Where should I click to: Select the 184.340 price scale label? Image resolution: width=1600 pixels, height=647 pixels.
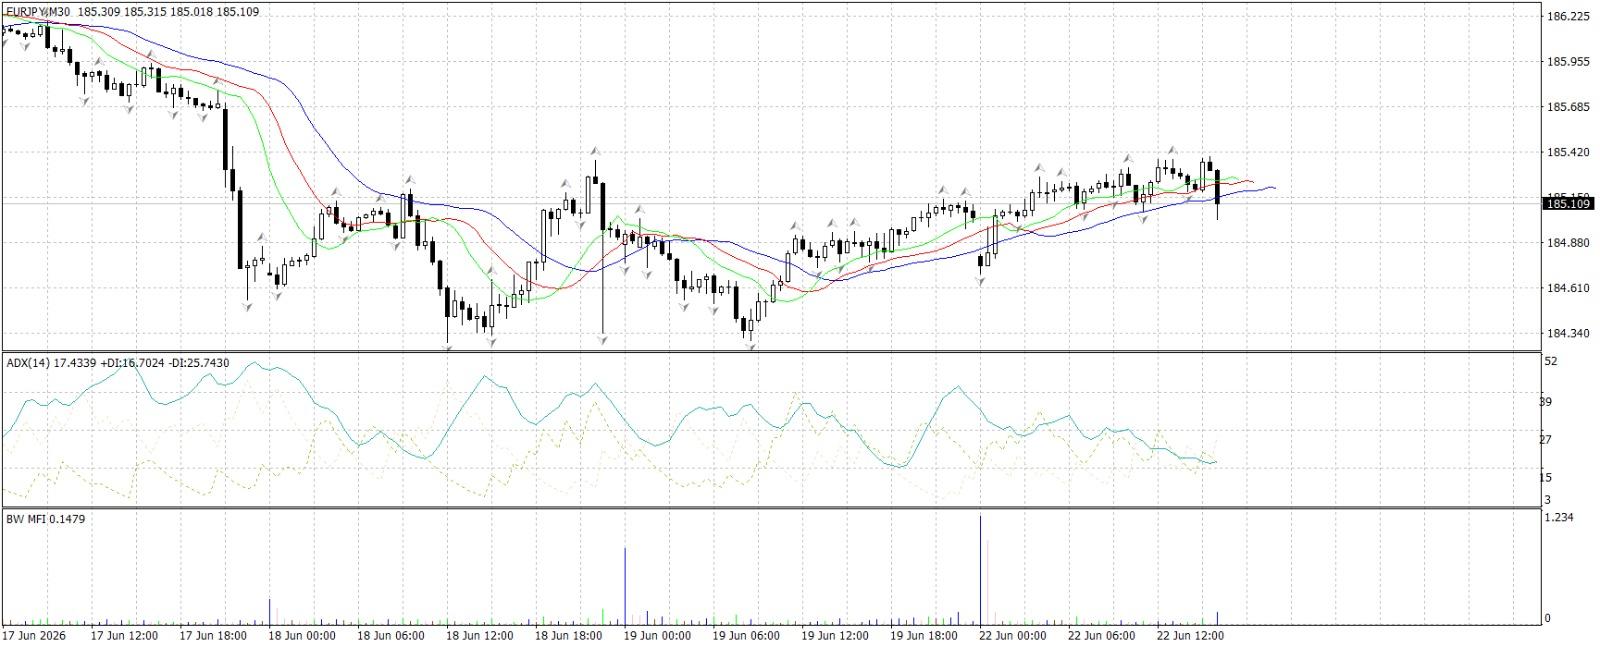pyautogui.click(x=1567, y=334)
